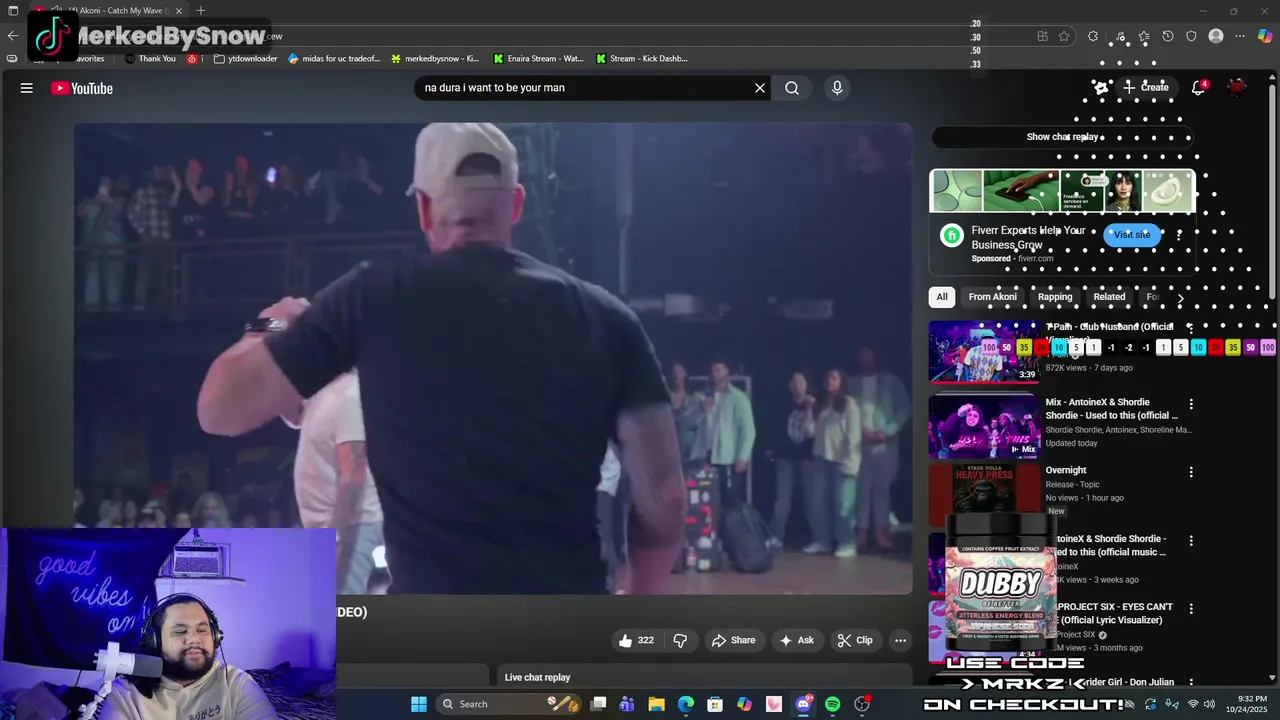Open options for PROJECT SIX EYES CAN'T
Image resolution: width=1280 pixels, height=720 pixels.
click(1190, 608)
